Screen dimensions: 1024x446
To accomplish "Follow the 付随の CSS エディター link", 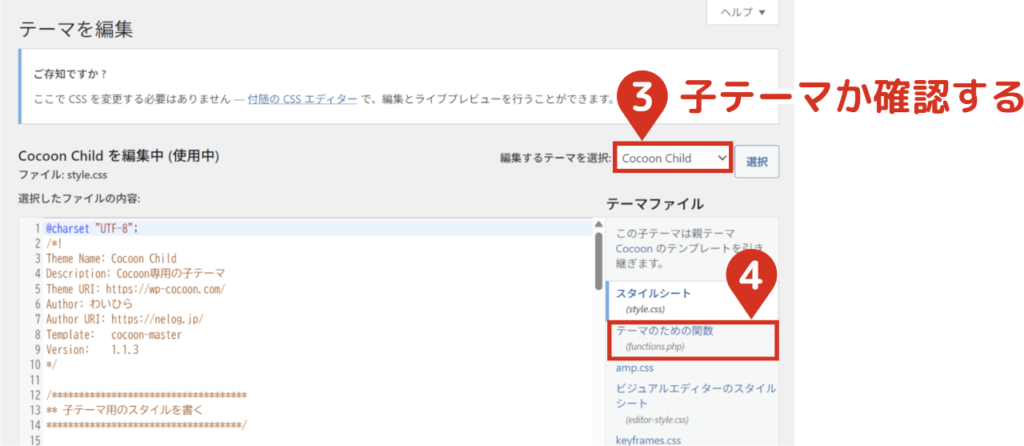I will point(304,98).
